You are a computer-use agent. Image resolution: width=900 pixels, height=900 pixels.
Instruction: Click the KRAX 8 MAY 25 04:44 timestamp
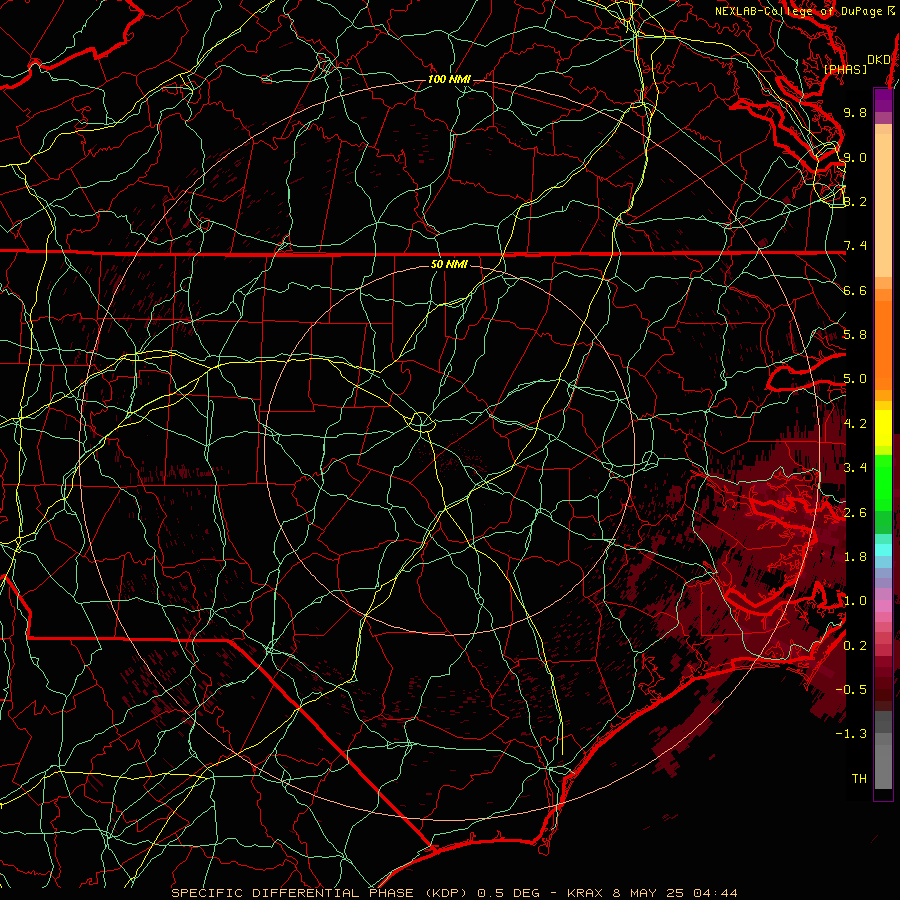pyautogui.click(x=652, y=893)
